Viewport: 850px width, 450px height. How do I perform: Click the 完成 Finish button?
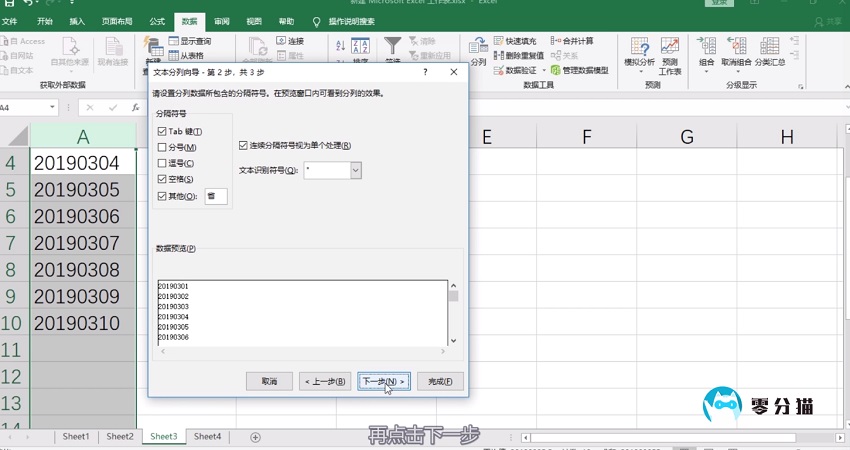(440, 381)
